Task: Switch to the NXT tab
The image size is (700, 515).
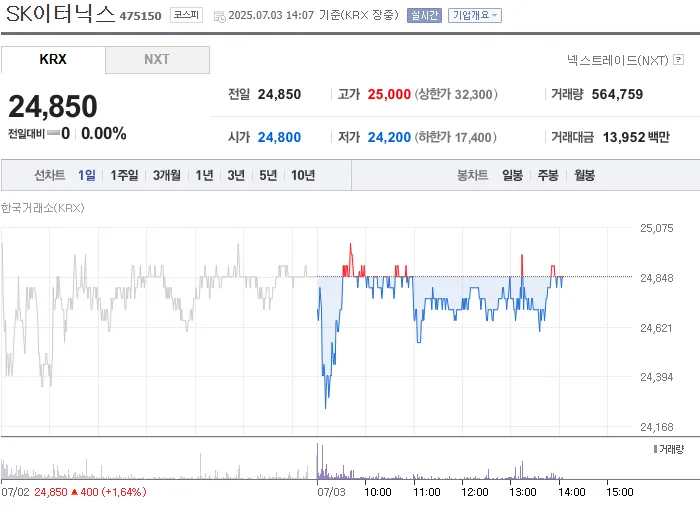Action: [157, 59]
